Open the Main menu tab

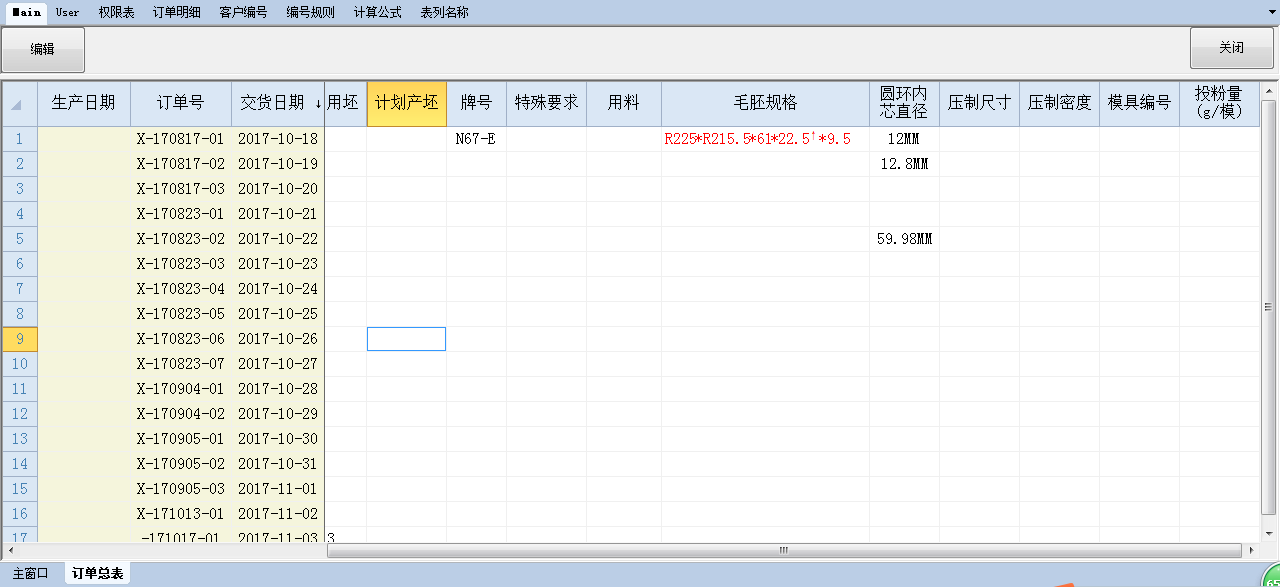[26, 13]
